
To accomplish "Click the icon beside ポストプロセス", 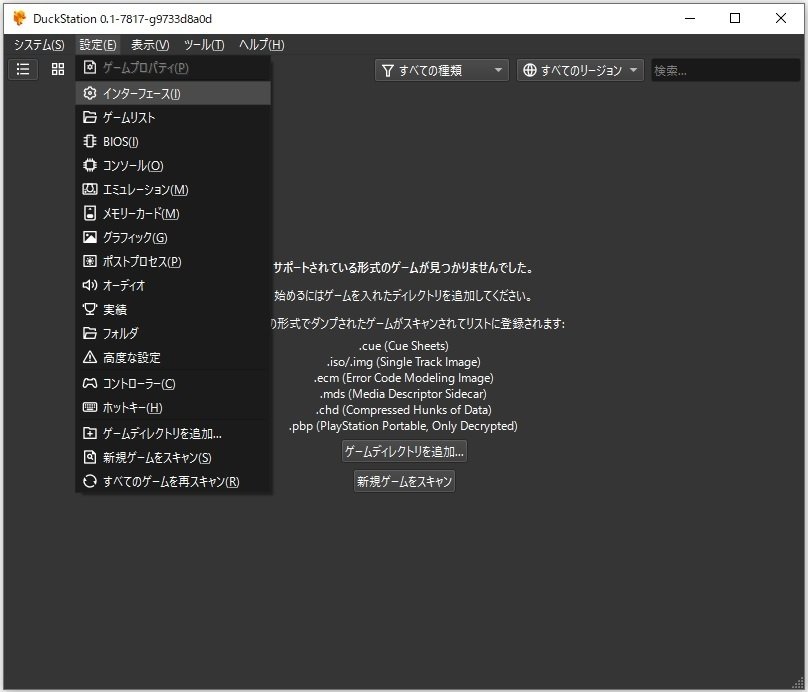I will click(90, 261).
